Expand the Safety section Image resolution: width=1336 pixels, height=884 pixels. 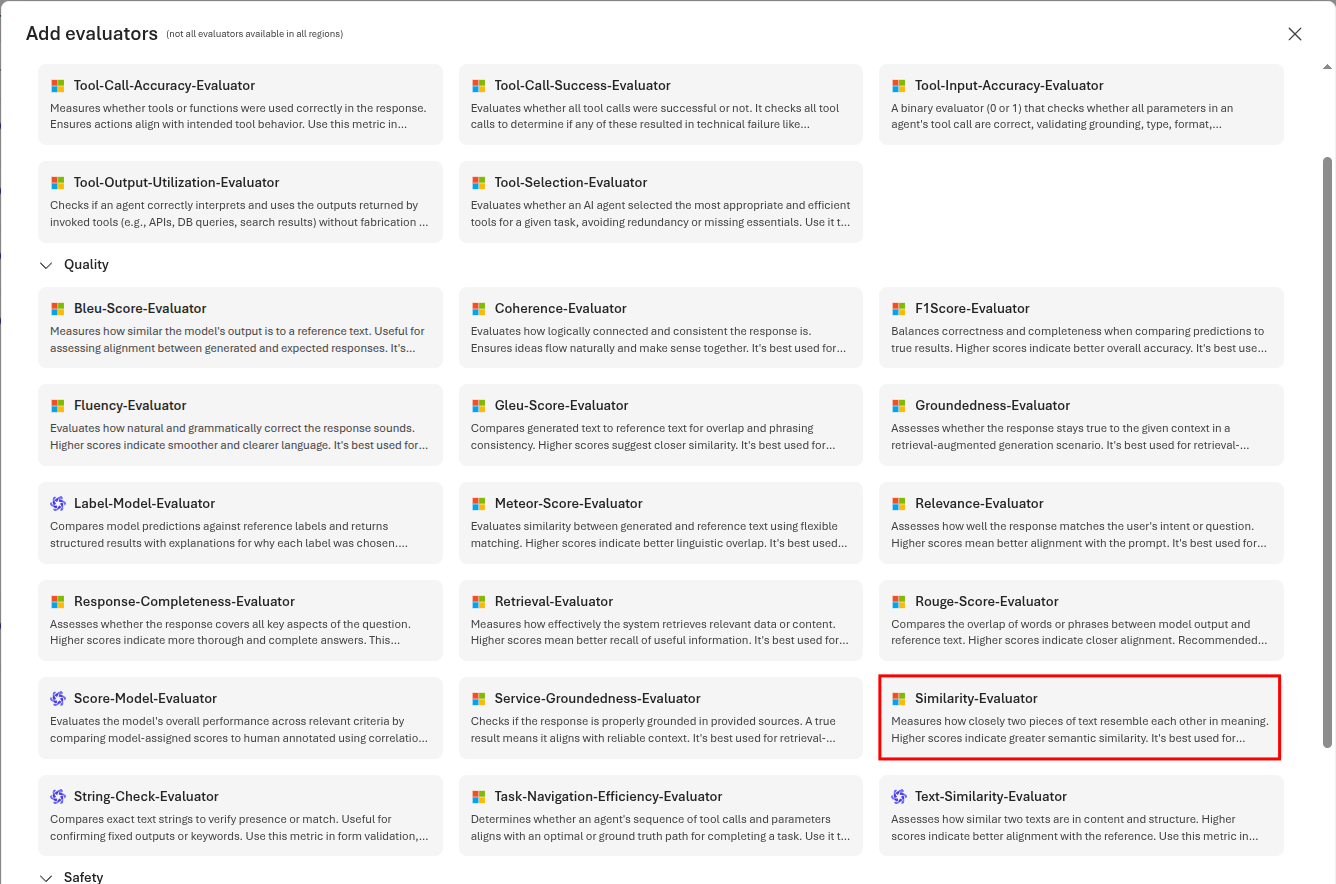tap(46, 877)
